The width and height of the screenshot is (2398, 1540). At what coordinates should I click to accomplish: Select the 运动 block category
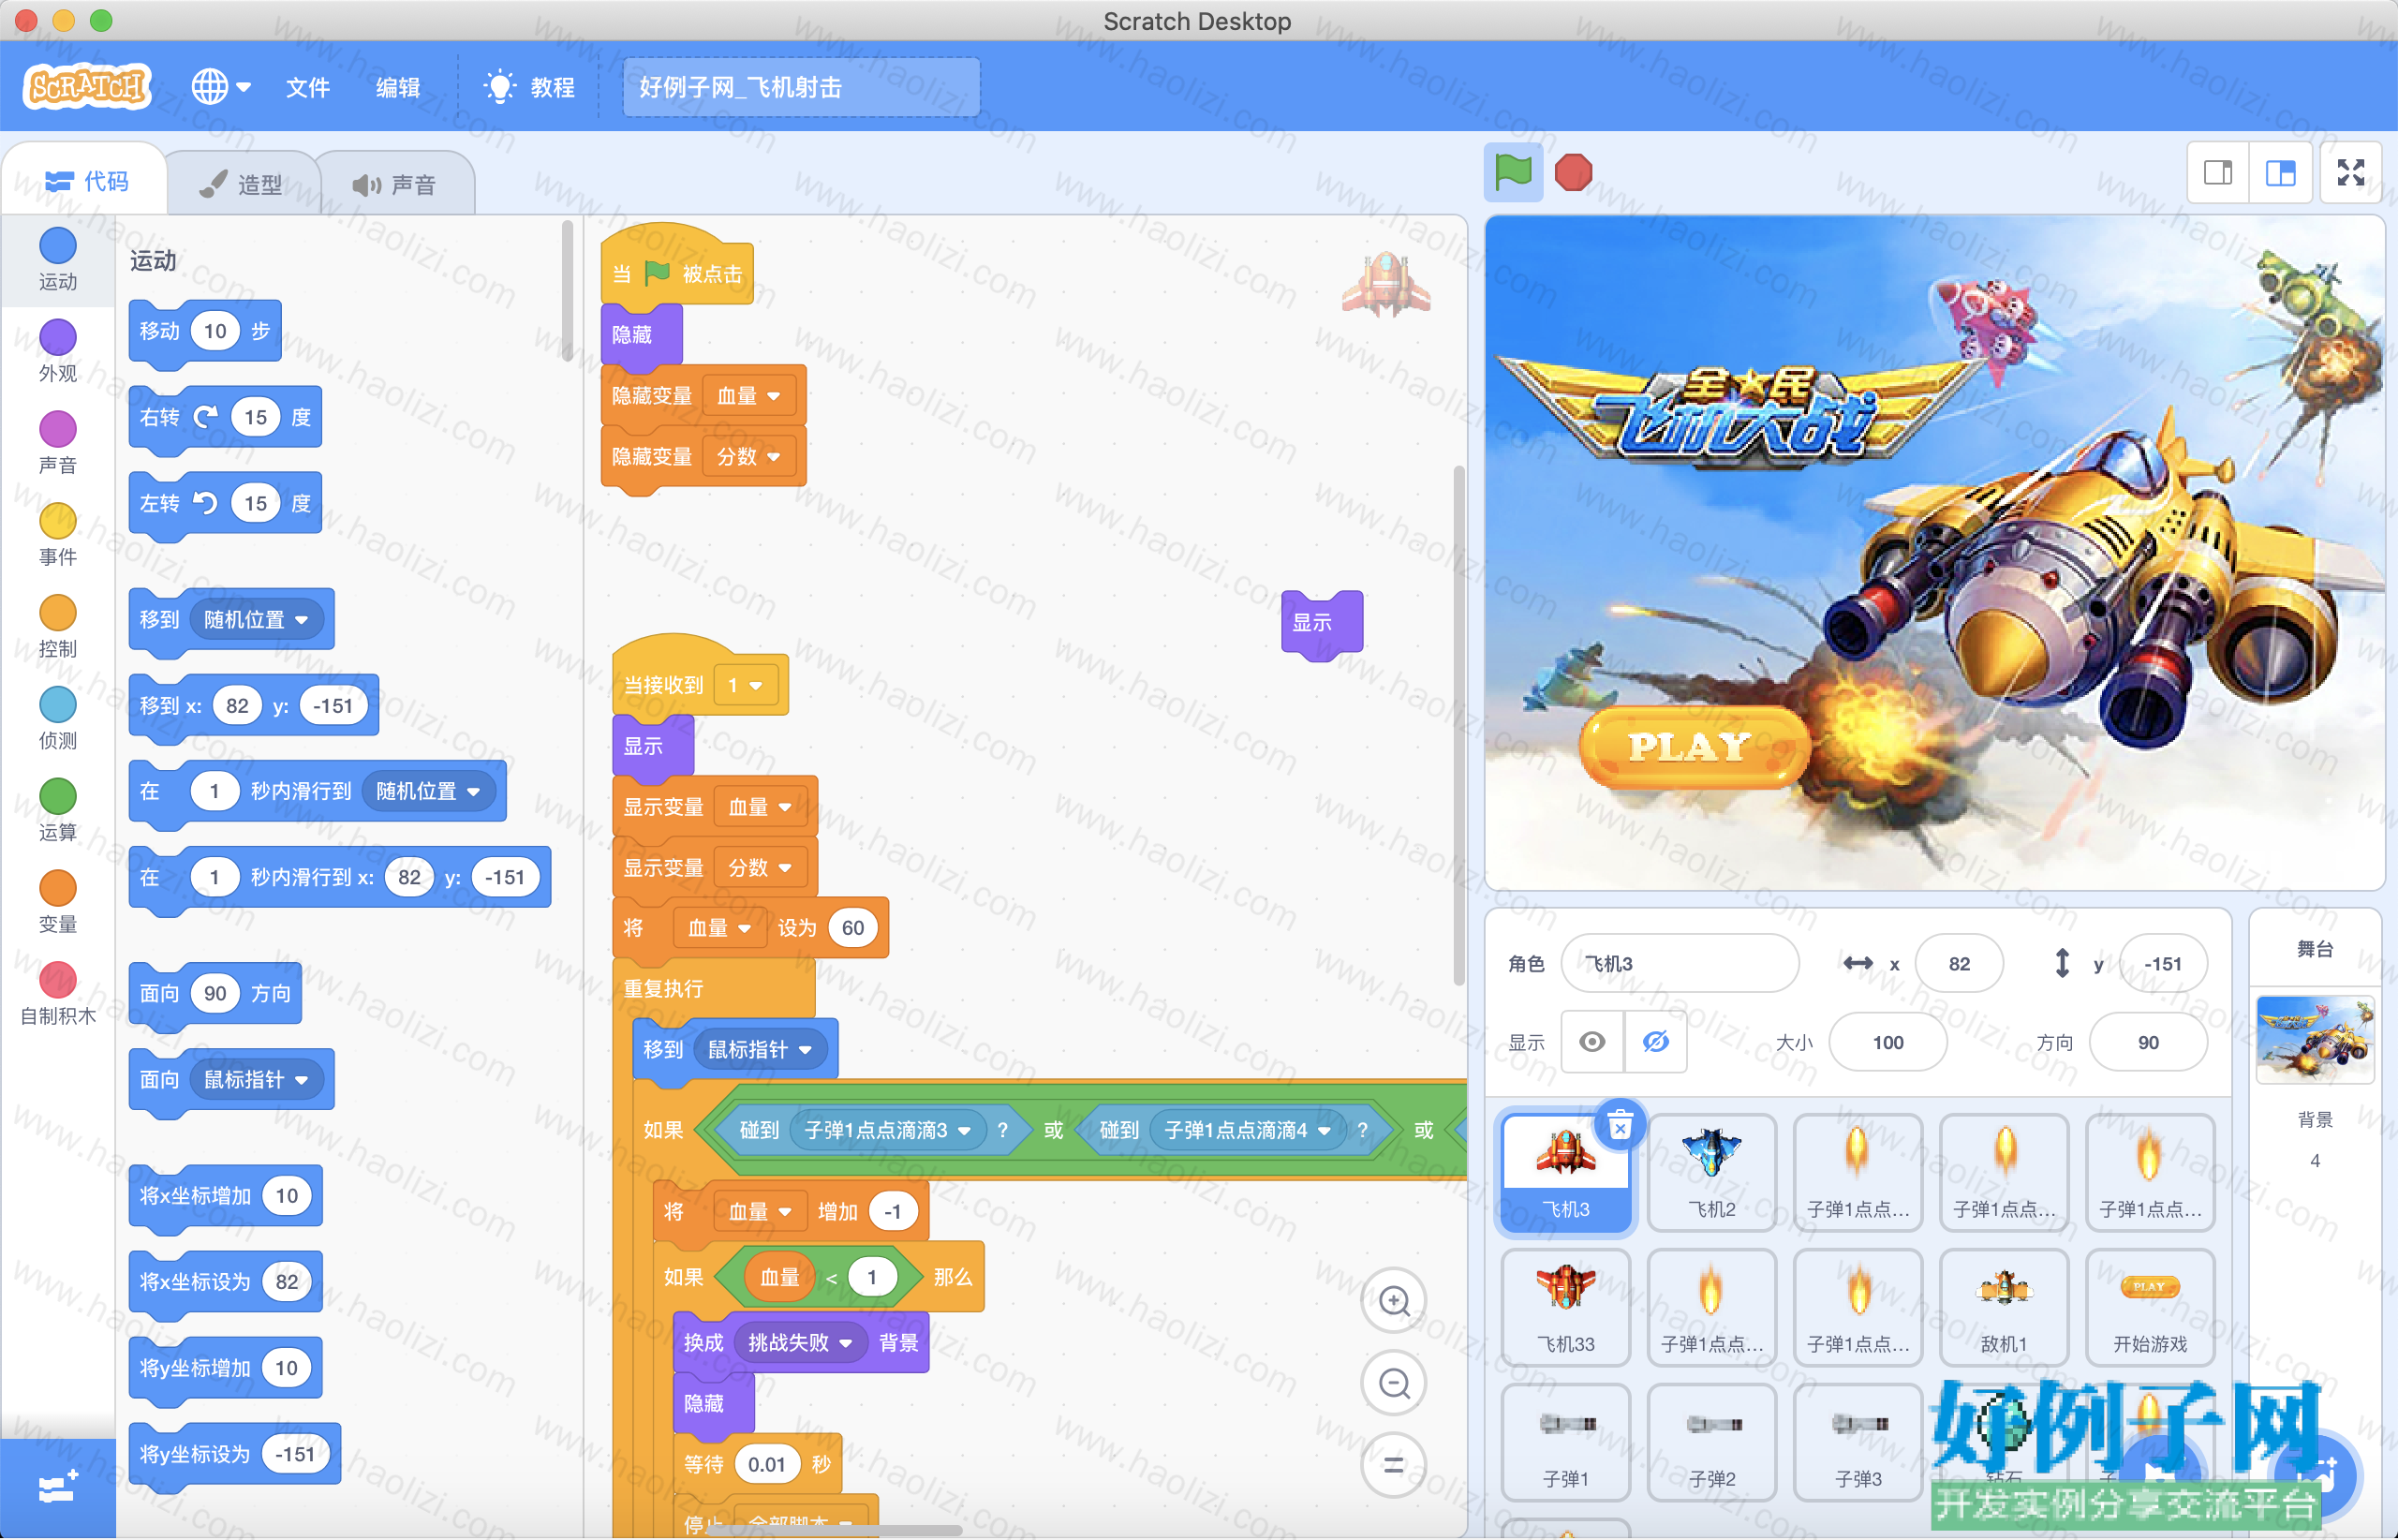coord(58,259)
